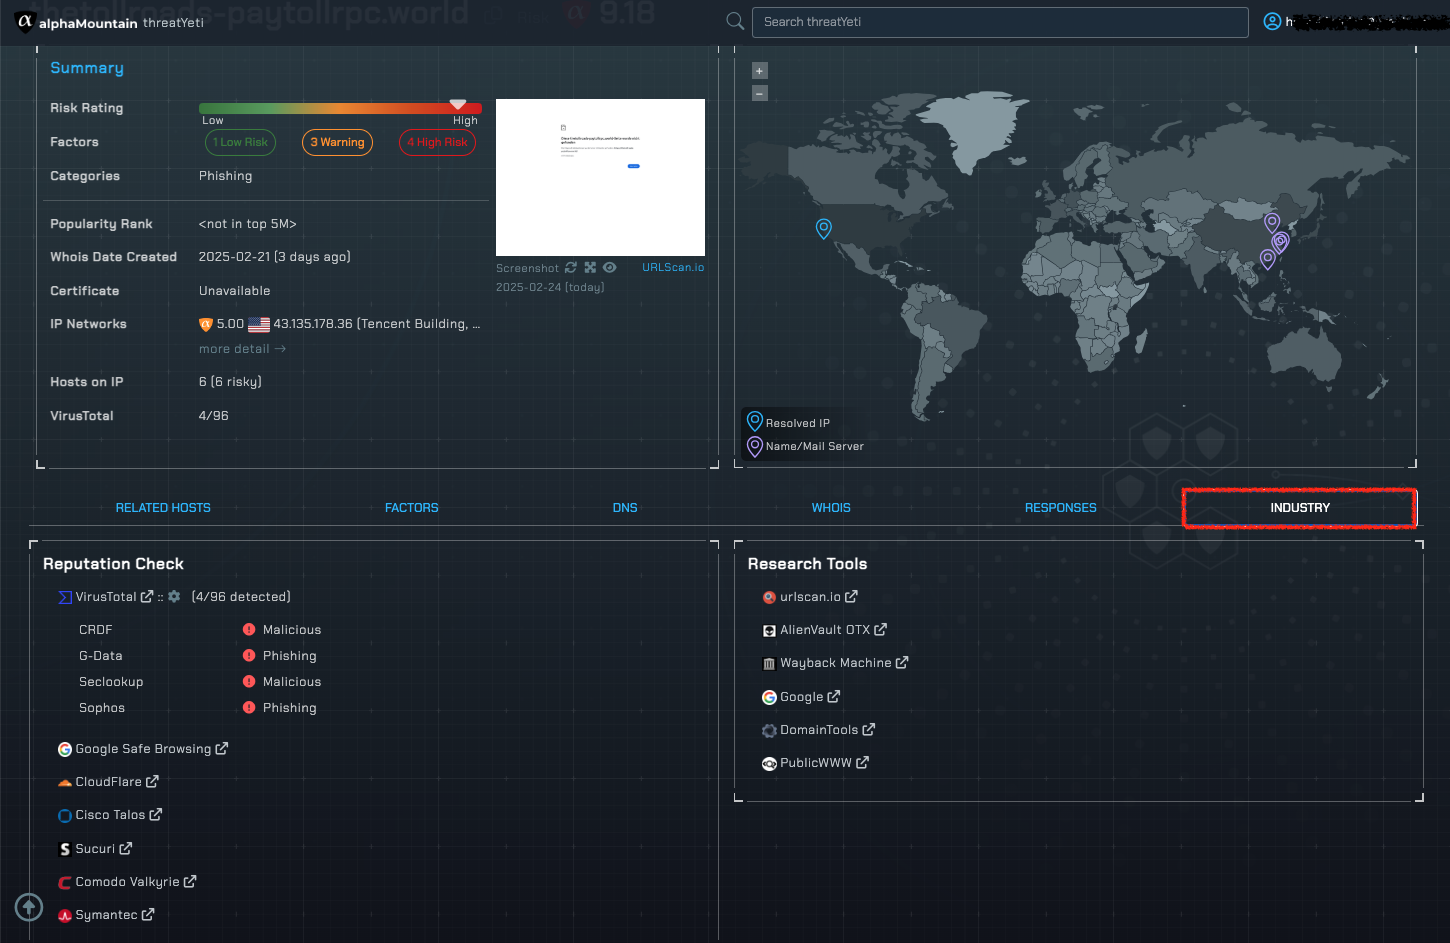Click the Google Safe Browsing logo icon

65,749
